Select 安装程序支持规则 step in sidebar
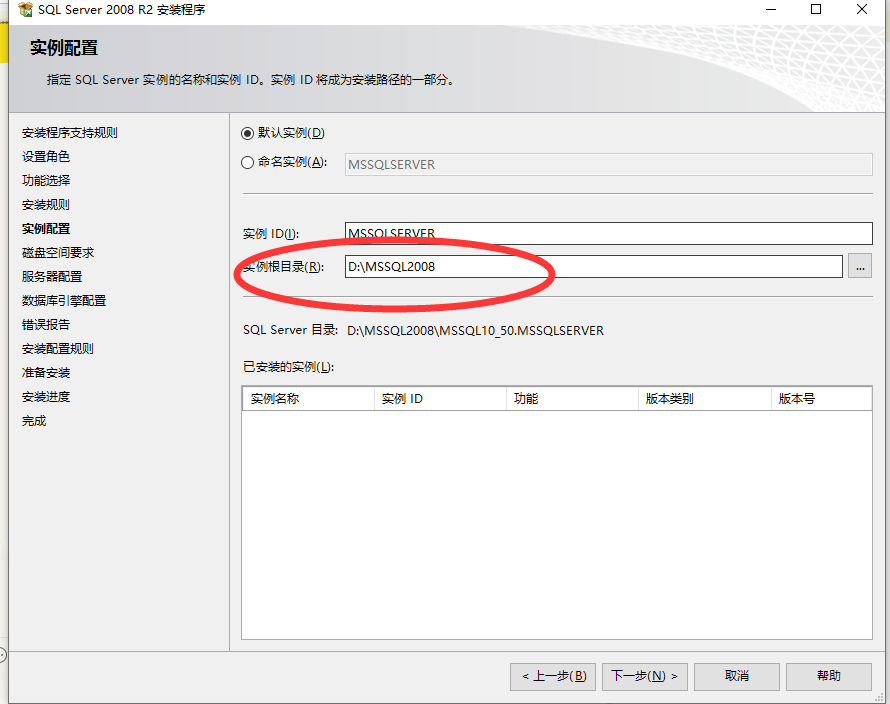Viewport: 890px width, 704px height. click(x=70, y=133)
